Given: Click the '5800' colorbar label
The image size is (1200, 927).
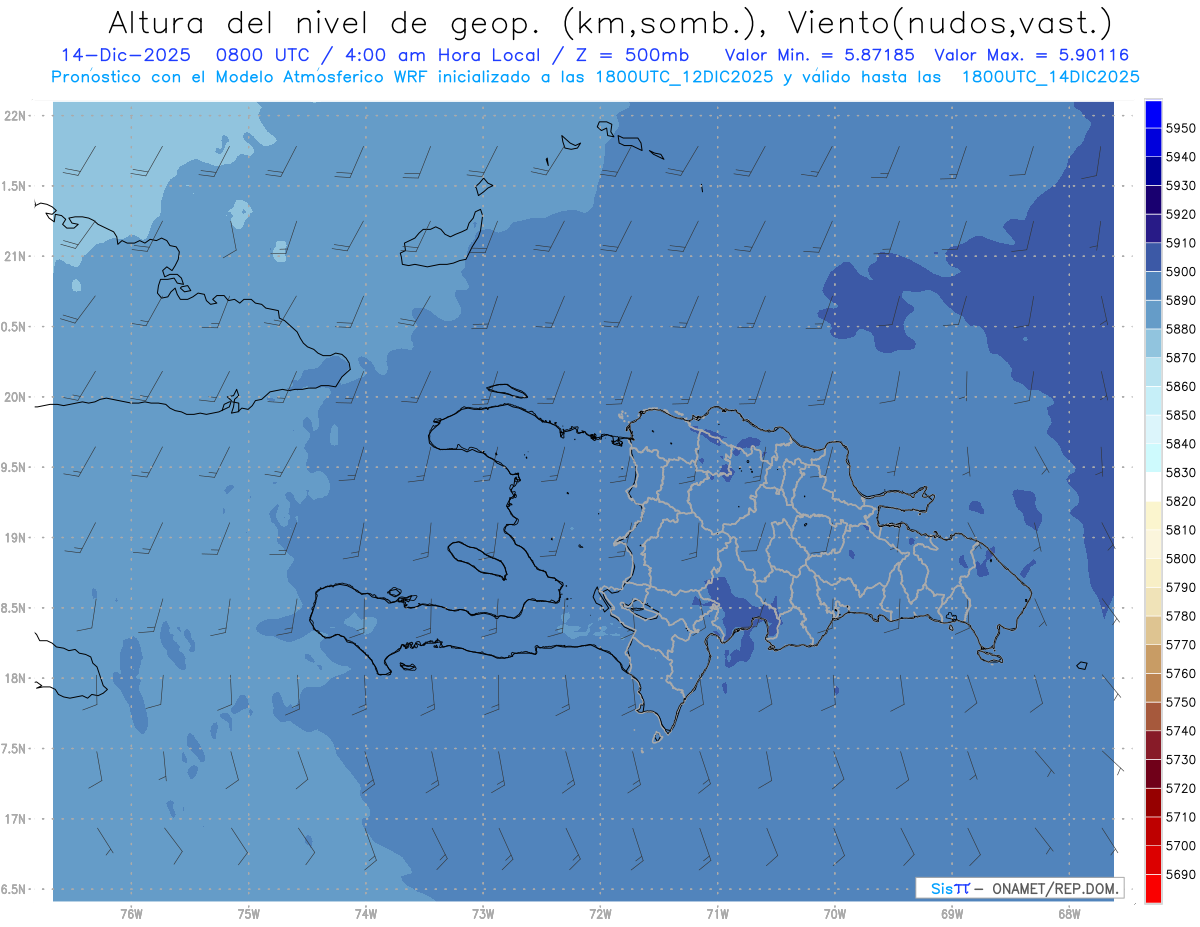Looking at the screenshot, I should click(x=1181, y=558).
